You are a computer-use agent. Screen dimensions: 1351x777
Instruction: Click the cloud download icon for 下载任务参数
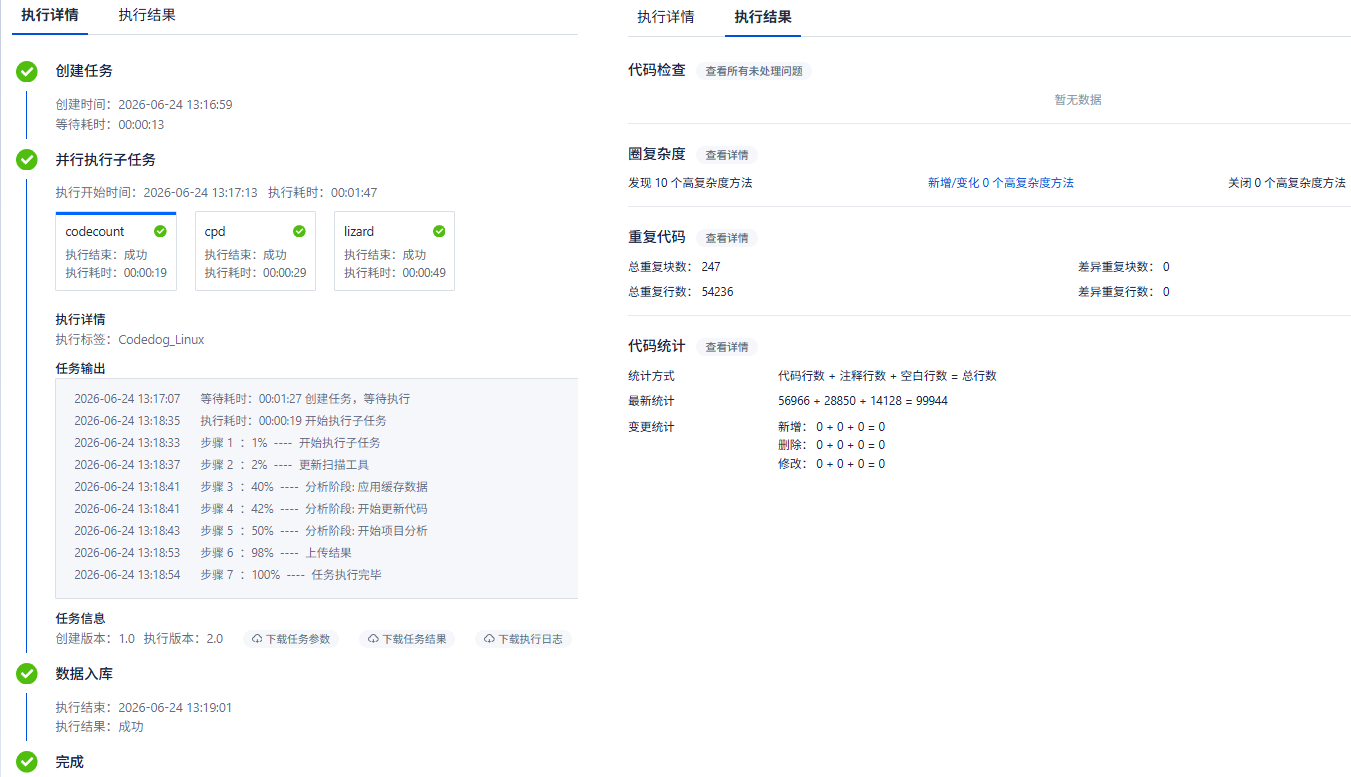[257, 639]
